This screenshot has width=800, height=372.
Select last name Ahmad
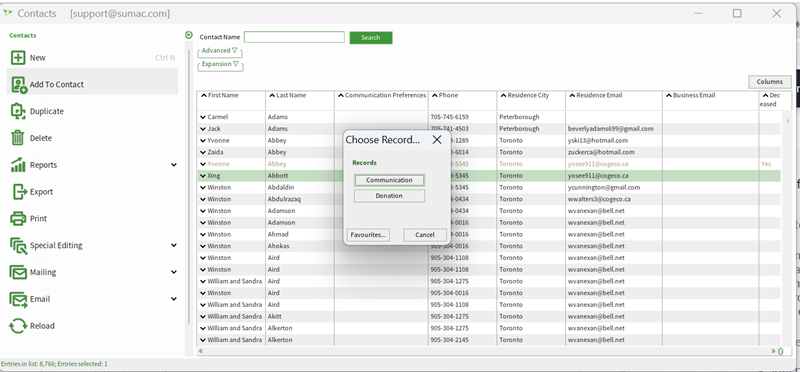[x=278, y=235]
